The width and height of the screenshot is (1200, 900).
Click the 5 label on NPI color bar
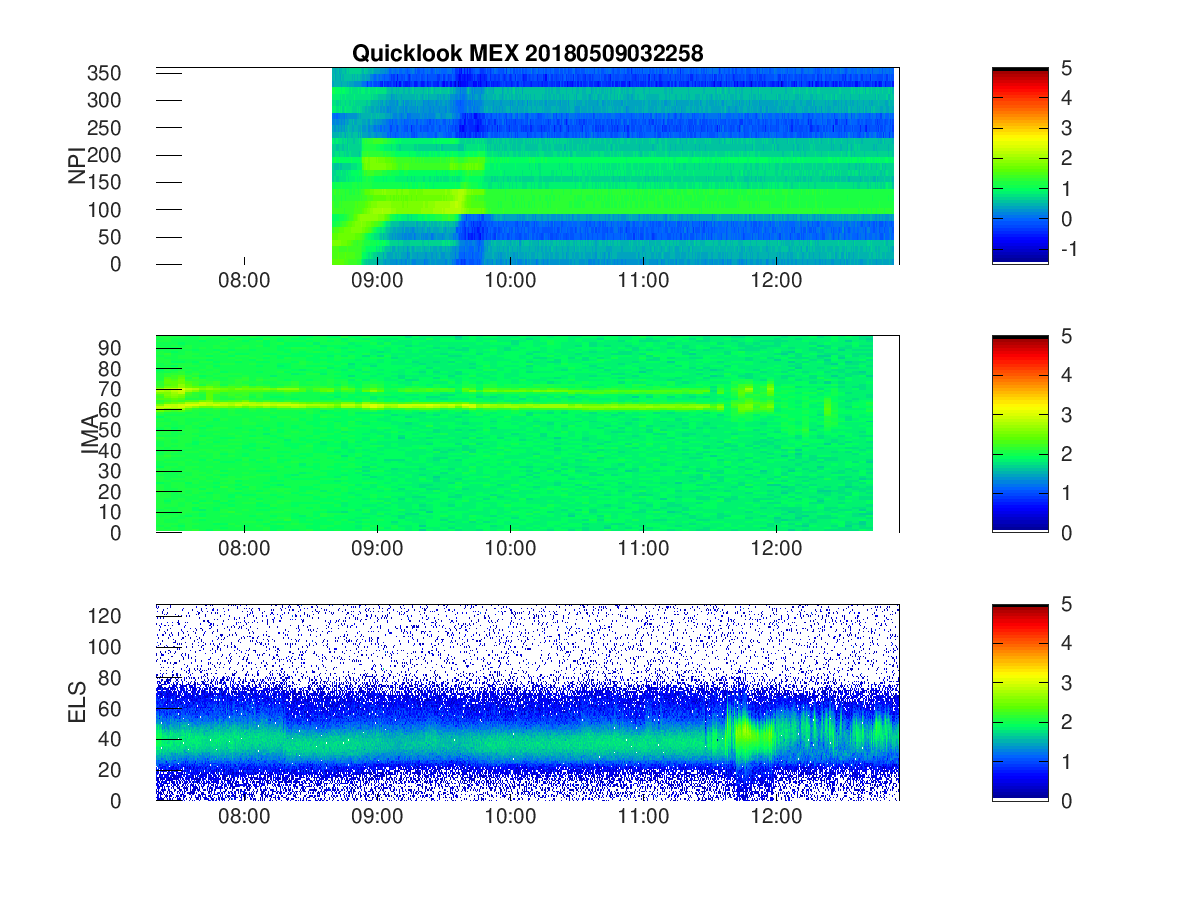click(x=1066, y=68)
